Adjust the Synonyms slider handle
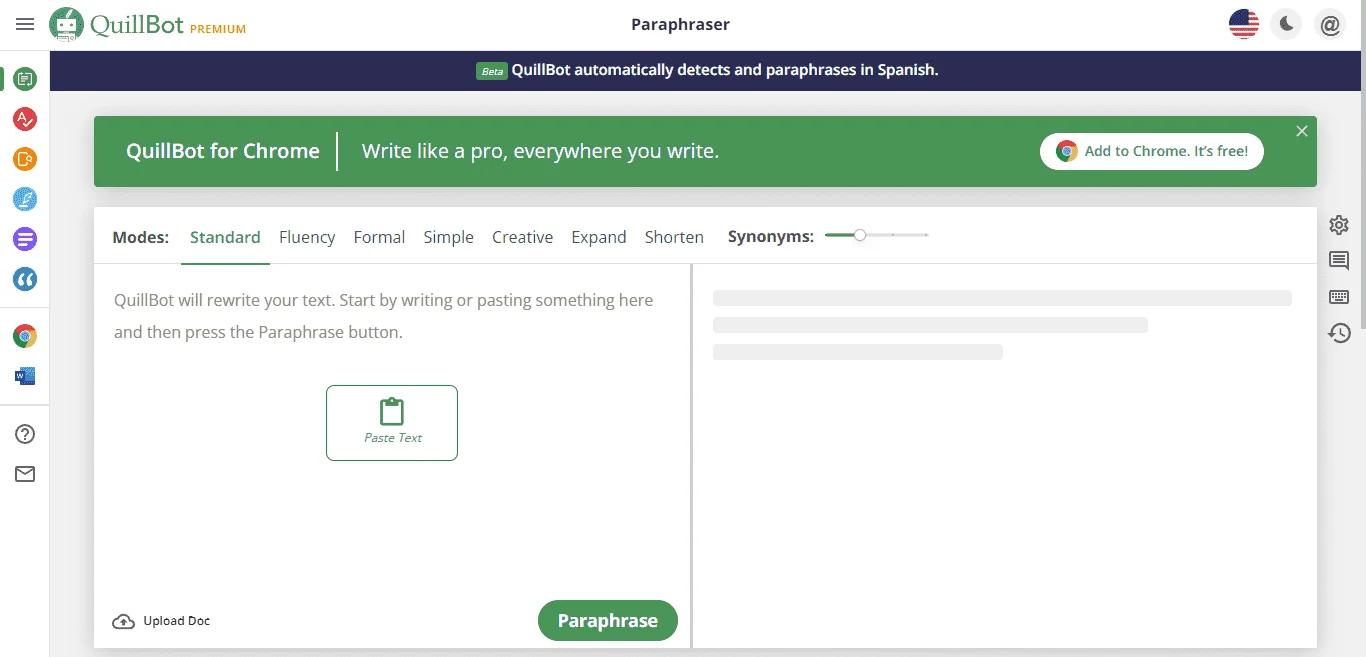The height and width of the screenshot is (657, 1366). click(860, 235)
